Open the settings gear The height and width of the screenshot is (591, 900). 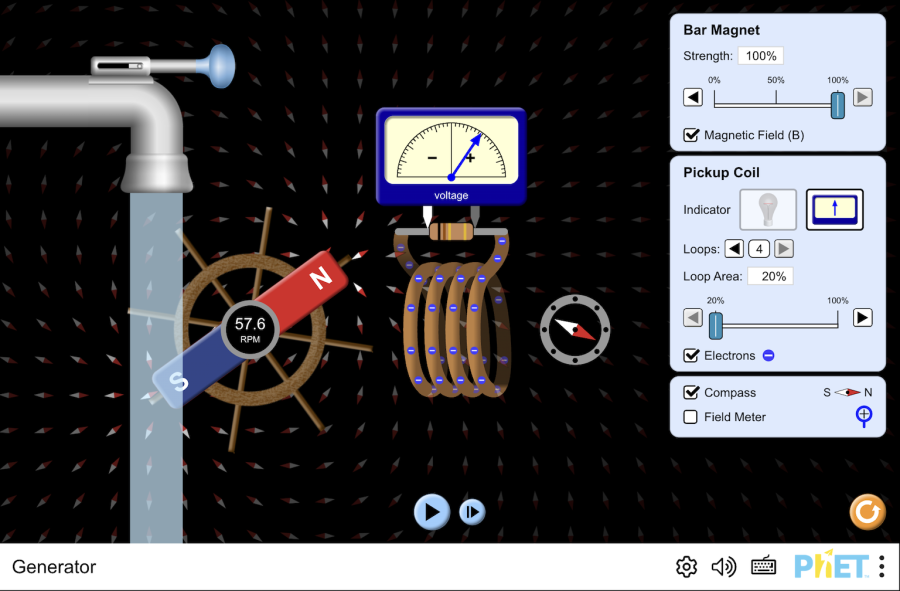686,567
